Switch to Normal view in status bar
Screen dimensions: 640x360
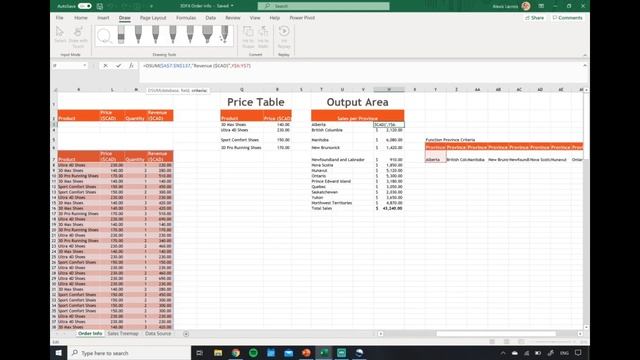click(492, 342)
